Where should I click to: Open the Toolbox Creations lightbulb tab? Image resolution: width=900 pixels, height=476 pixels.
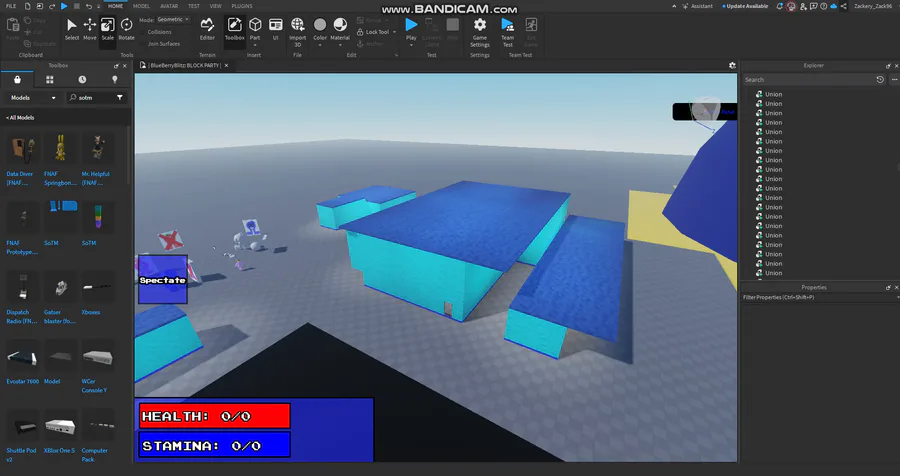coord(114,79)
